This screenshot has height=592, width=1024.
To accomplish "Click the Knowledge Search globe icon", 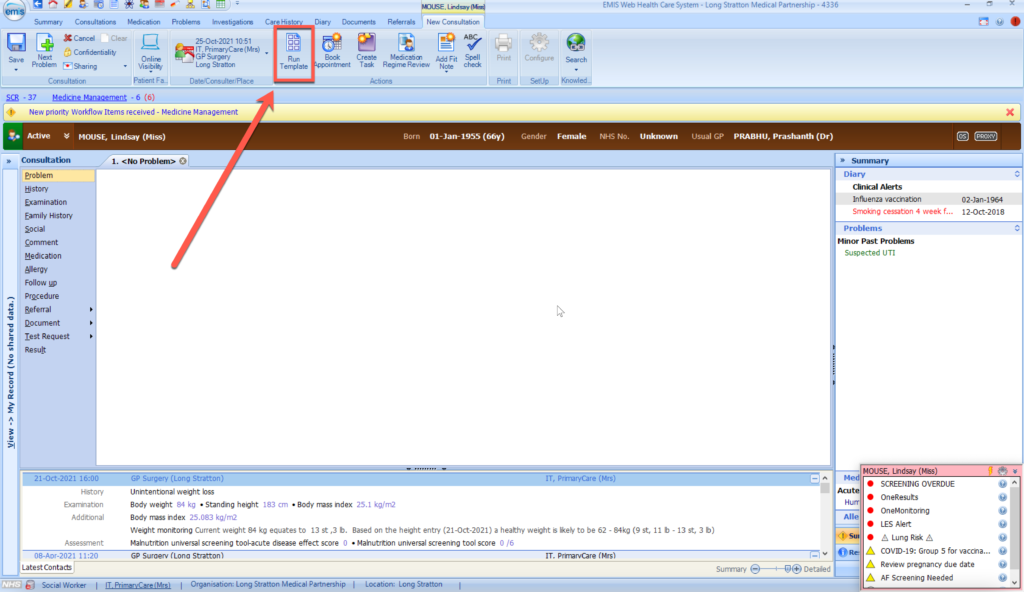I will (575, 44).
